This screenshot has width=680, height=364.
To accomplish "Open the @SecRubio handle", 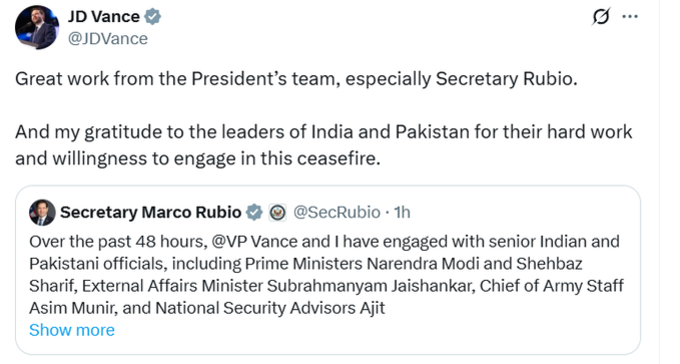I will 337,212.
